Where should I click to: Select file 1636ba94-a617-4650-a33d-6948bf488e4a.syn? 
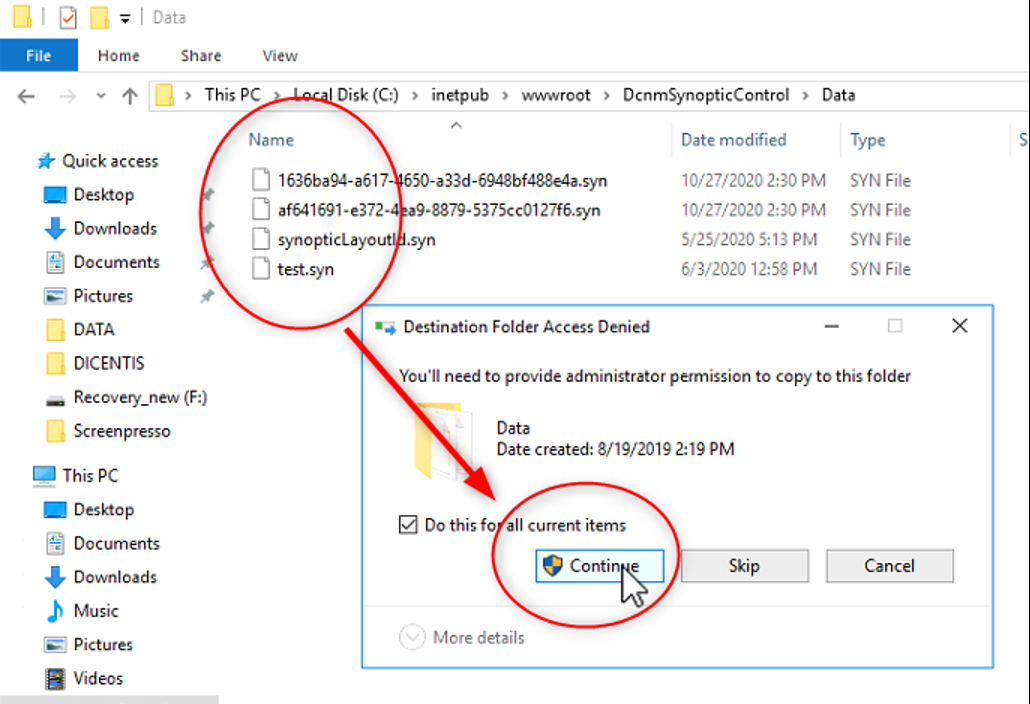(442, 181)
